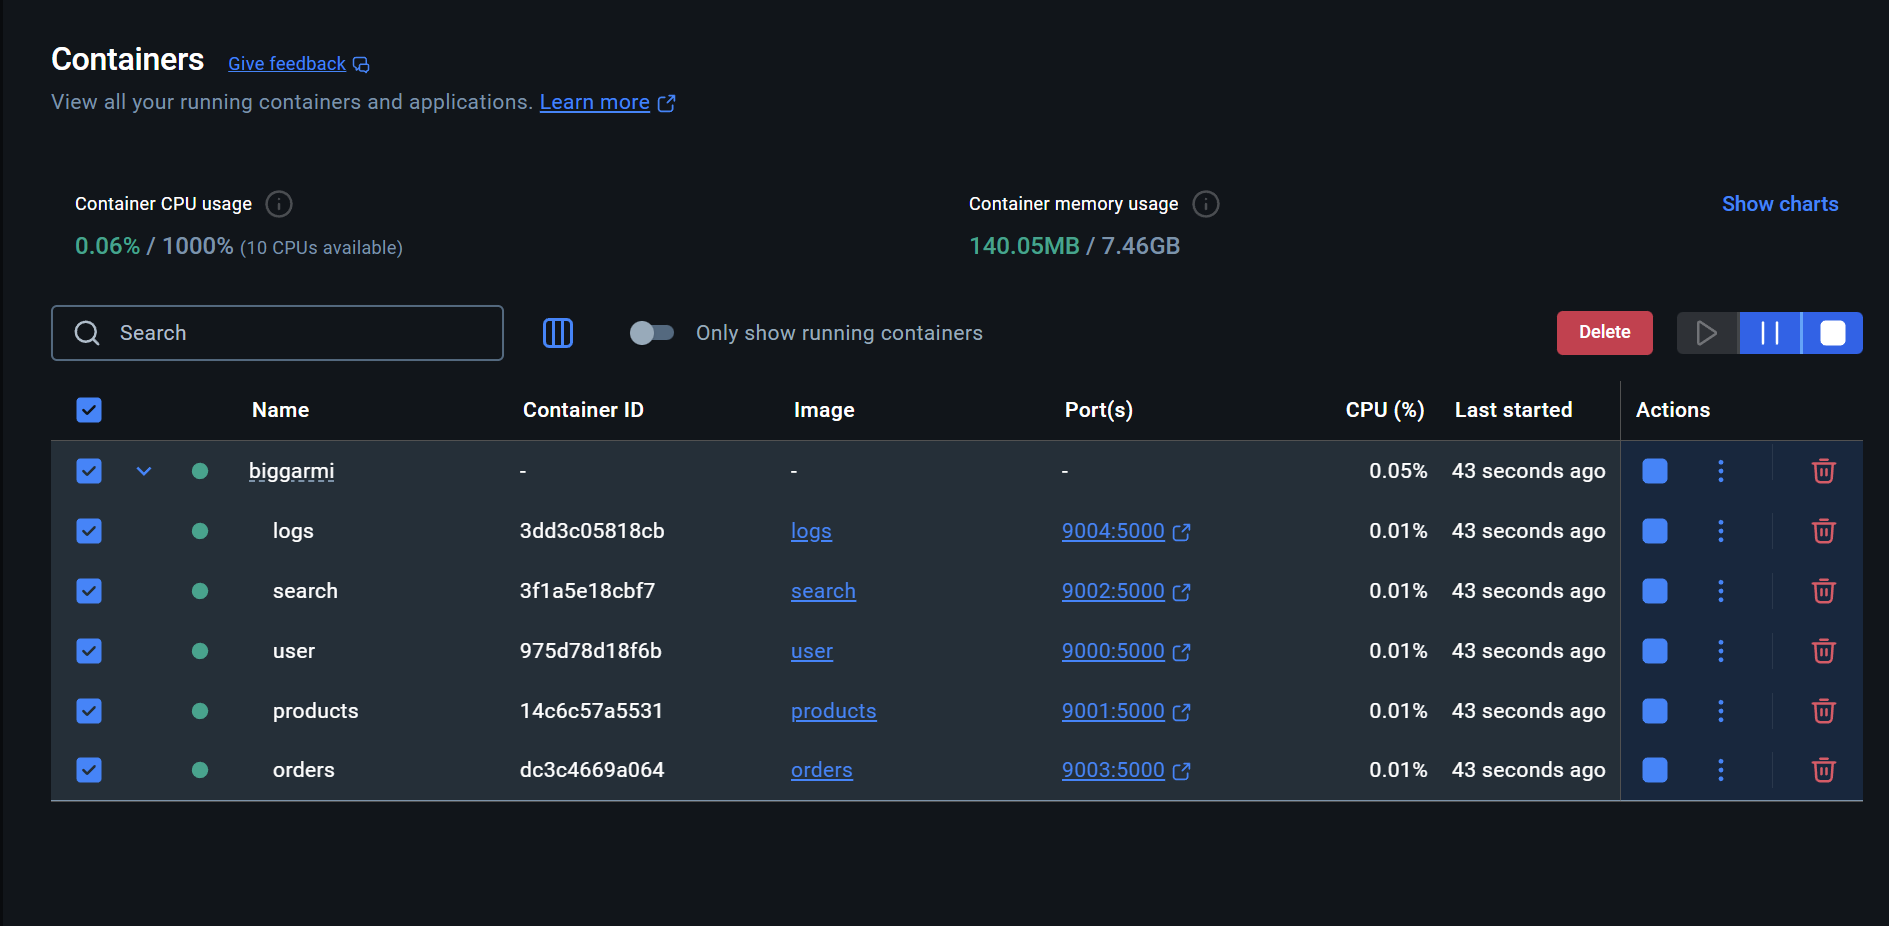Click the info icon beside Container memory usage

click(1206, 204)
